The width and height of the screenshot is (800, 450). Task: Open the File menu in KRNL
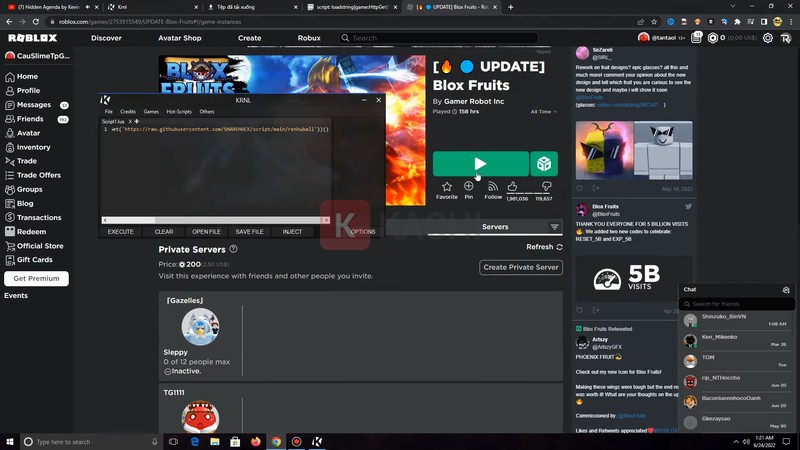[109, 112]
